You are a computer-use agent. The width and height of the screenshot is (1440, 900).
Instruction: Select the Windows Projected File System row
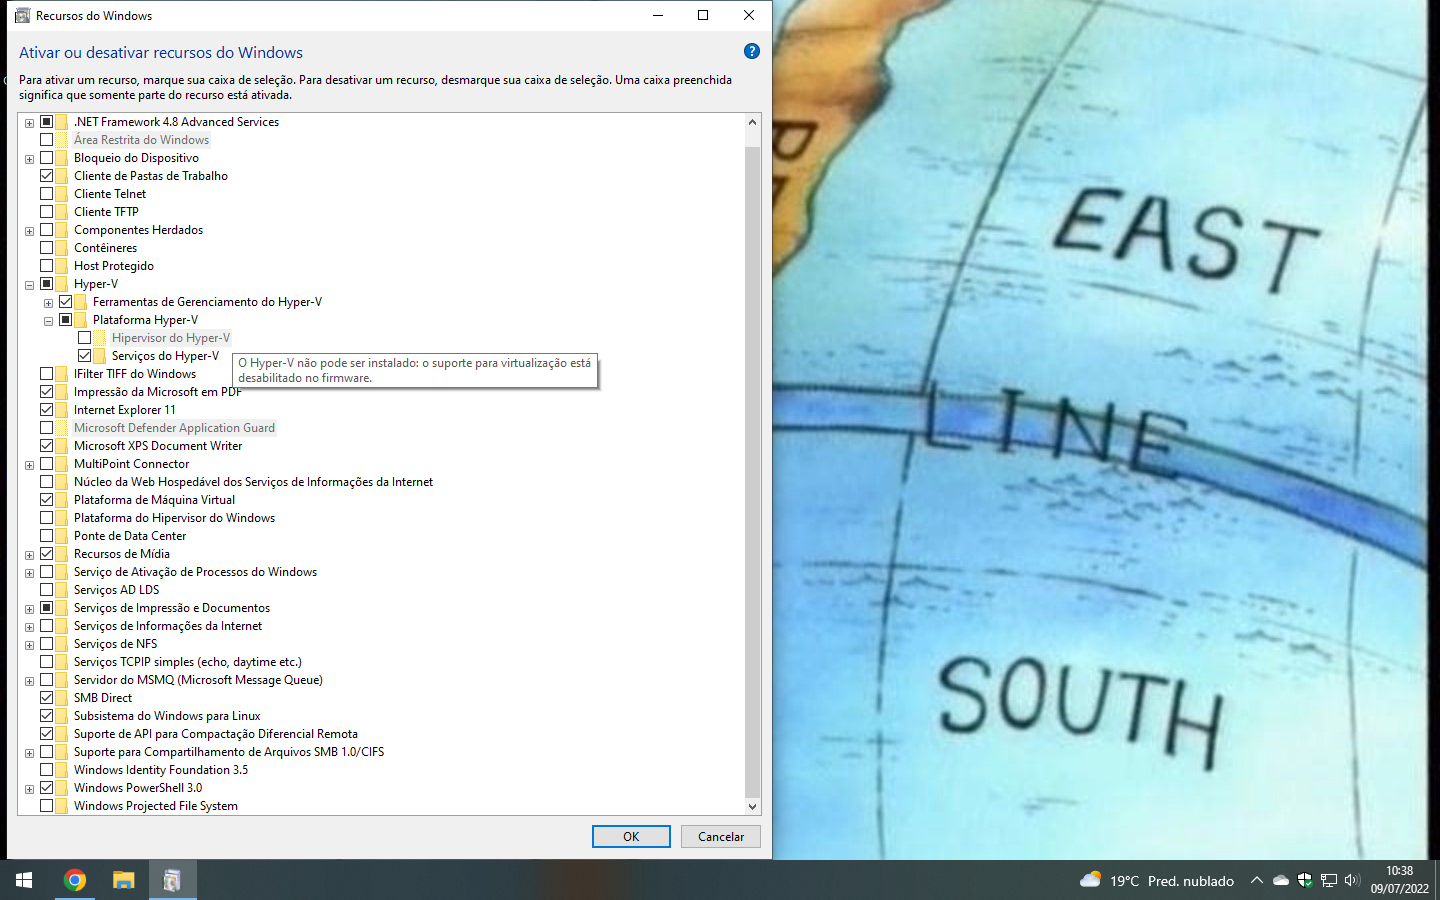click(156, 806)
